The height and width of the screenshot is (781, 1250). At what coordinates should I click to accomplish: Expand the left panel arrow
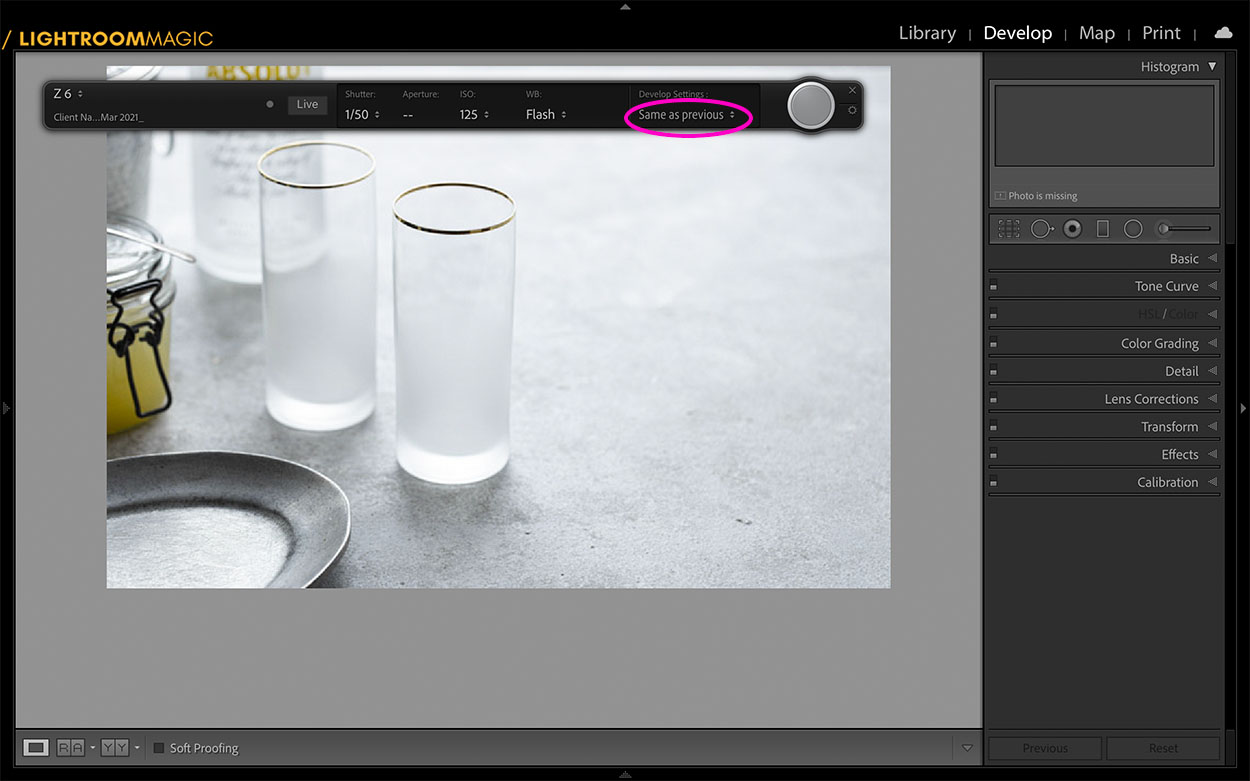[x=6, y=408]
